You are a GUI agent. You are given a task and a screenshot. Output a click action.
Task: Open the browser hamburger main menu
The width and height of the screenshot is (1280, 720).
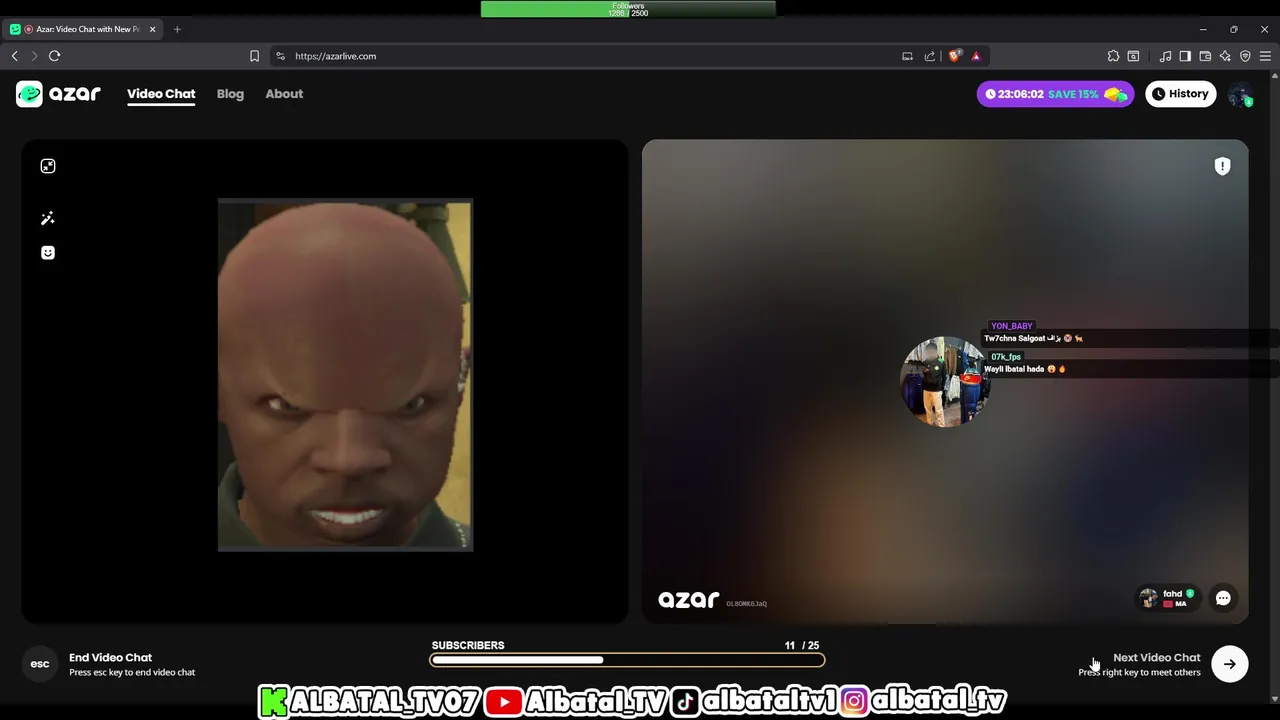[x=1265, y=56]
